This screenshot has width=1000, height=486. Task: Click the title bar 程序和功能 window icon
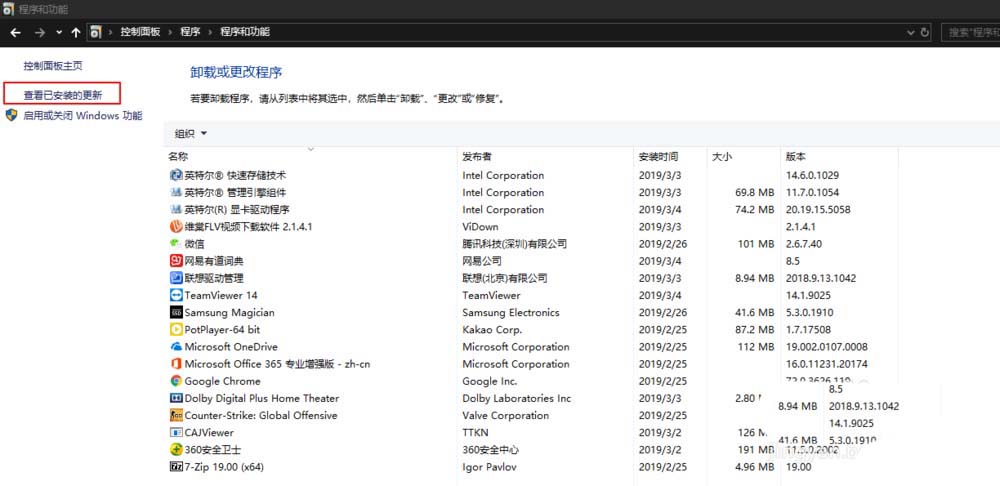pyautogui.click(x=8, y=10)
